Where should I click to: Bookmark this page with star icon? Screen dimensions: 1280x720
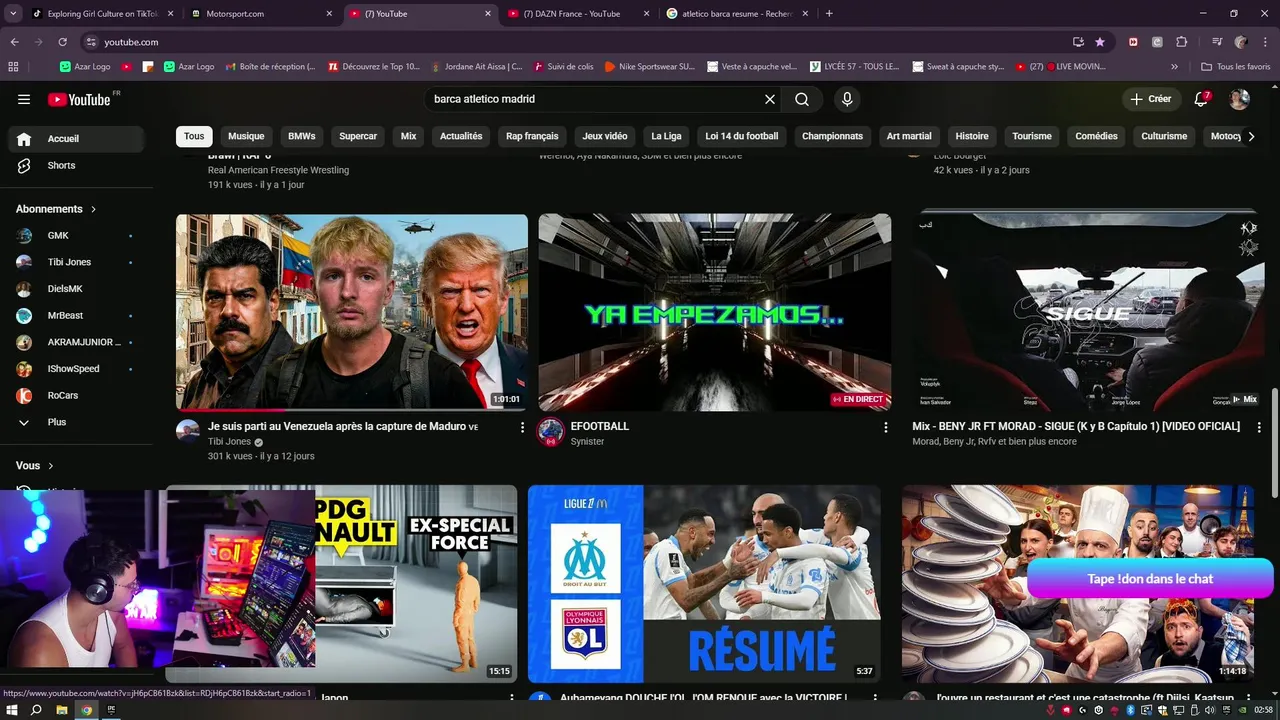click(x=1100, y=42)
